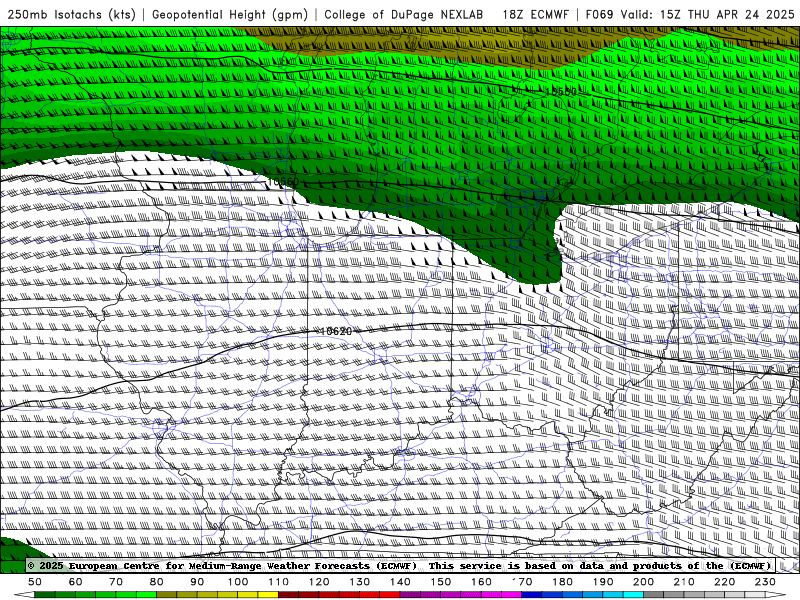Click the 10500 height contour label

click(561, 91)
